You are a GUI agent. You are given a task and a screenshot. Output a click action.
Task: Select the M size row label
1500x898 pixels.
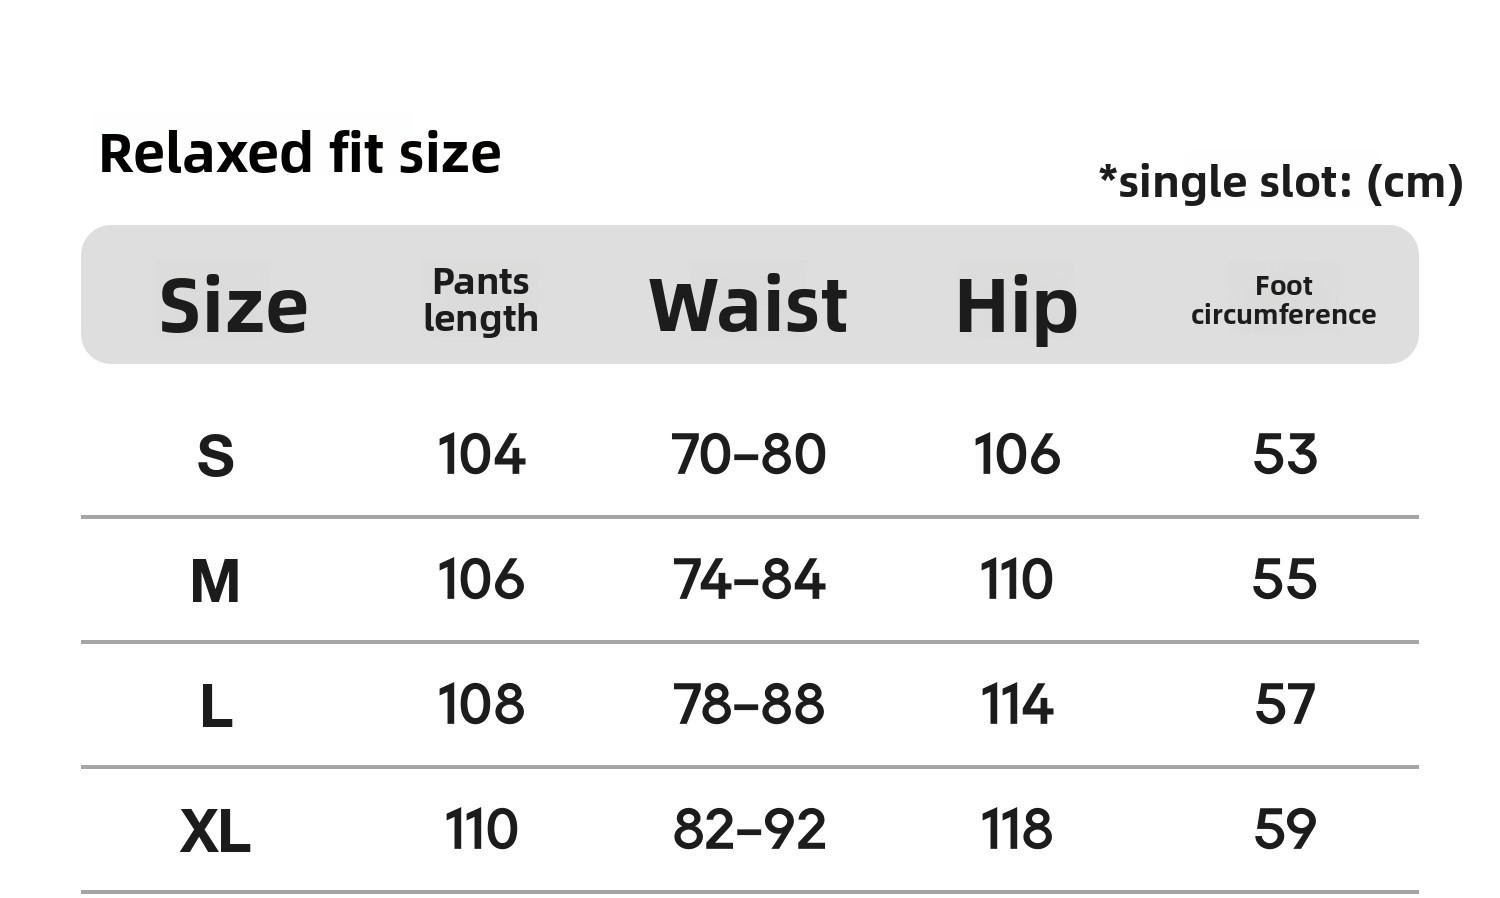point(215,582)
